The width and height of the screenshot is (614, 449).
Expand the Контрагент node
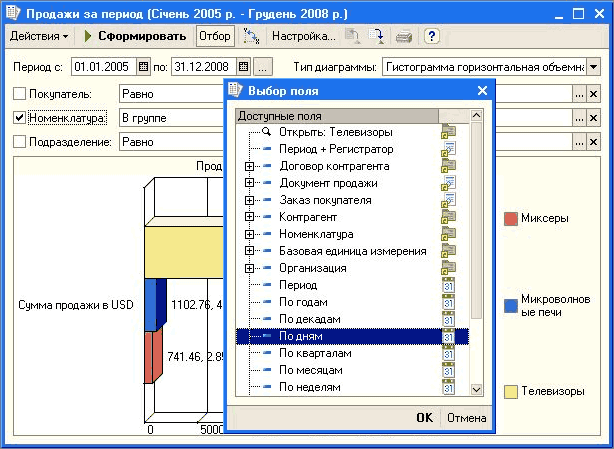click(x=249, y=217)
